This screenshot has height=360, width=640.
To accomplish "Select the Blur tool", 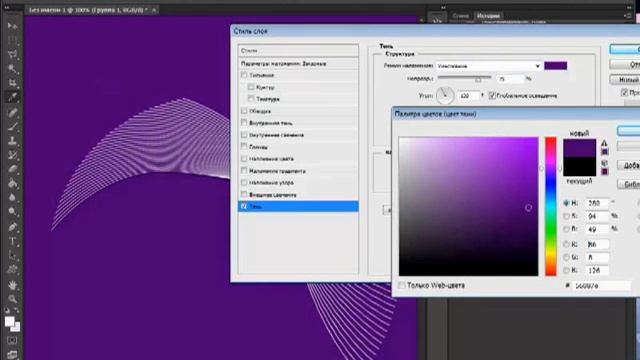I will 12,198.
